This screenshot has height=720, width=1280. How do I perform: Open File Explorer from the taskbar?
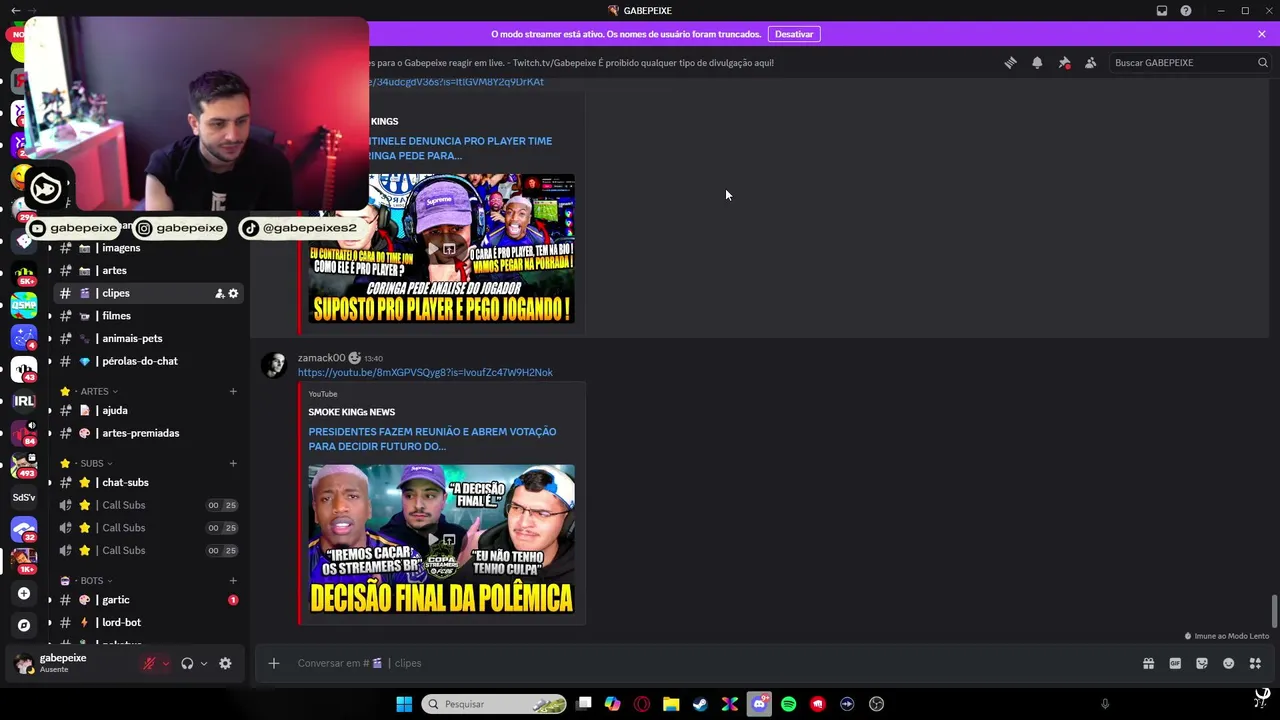(671, 704)
